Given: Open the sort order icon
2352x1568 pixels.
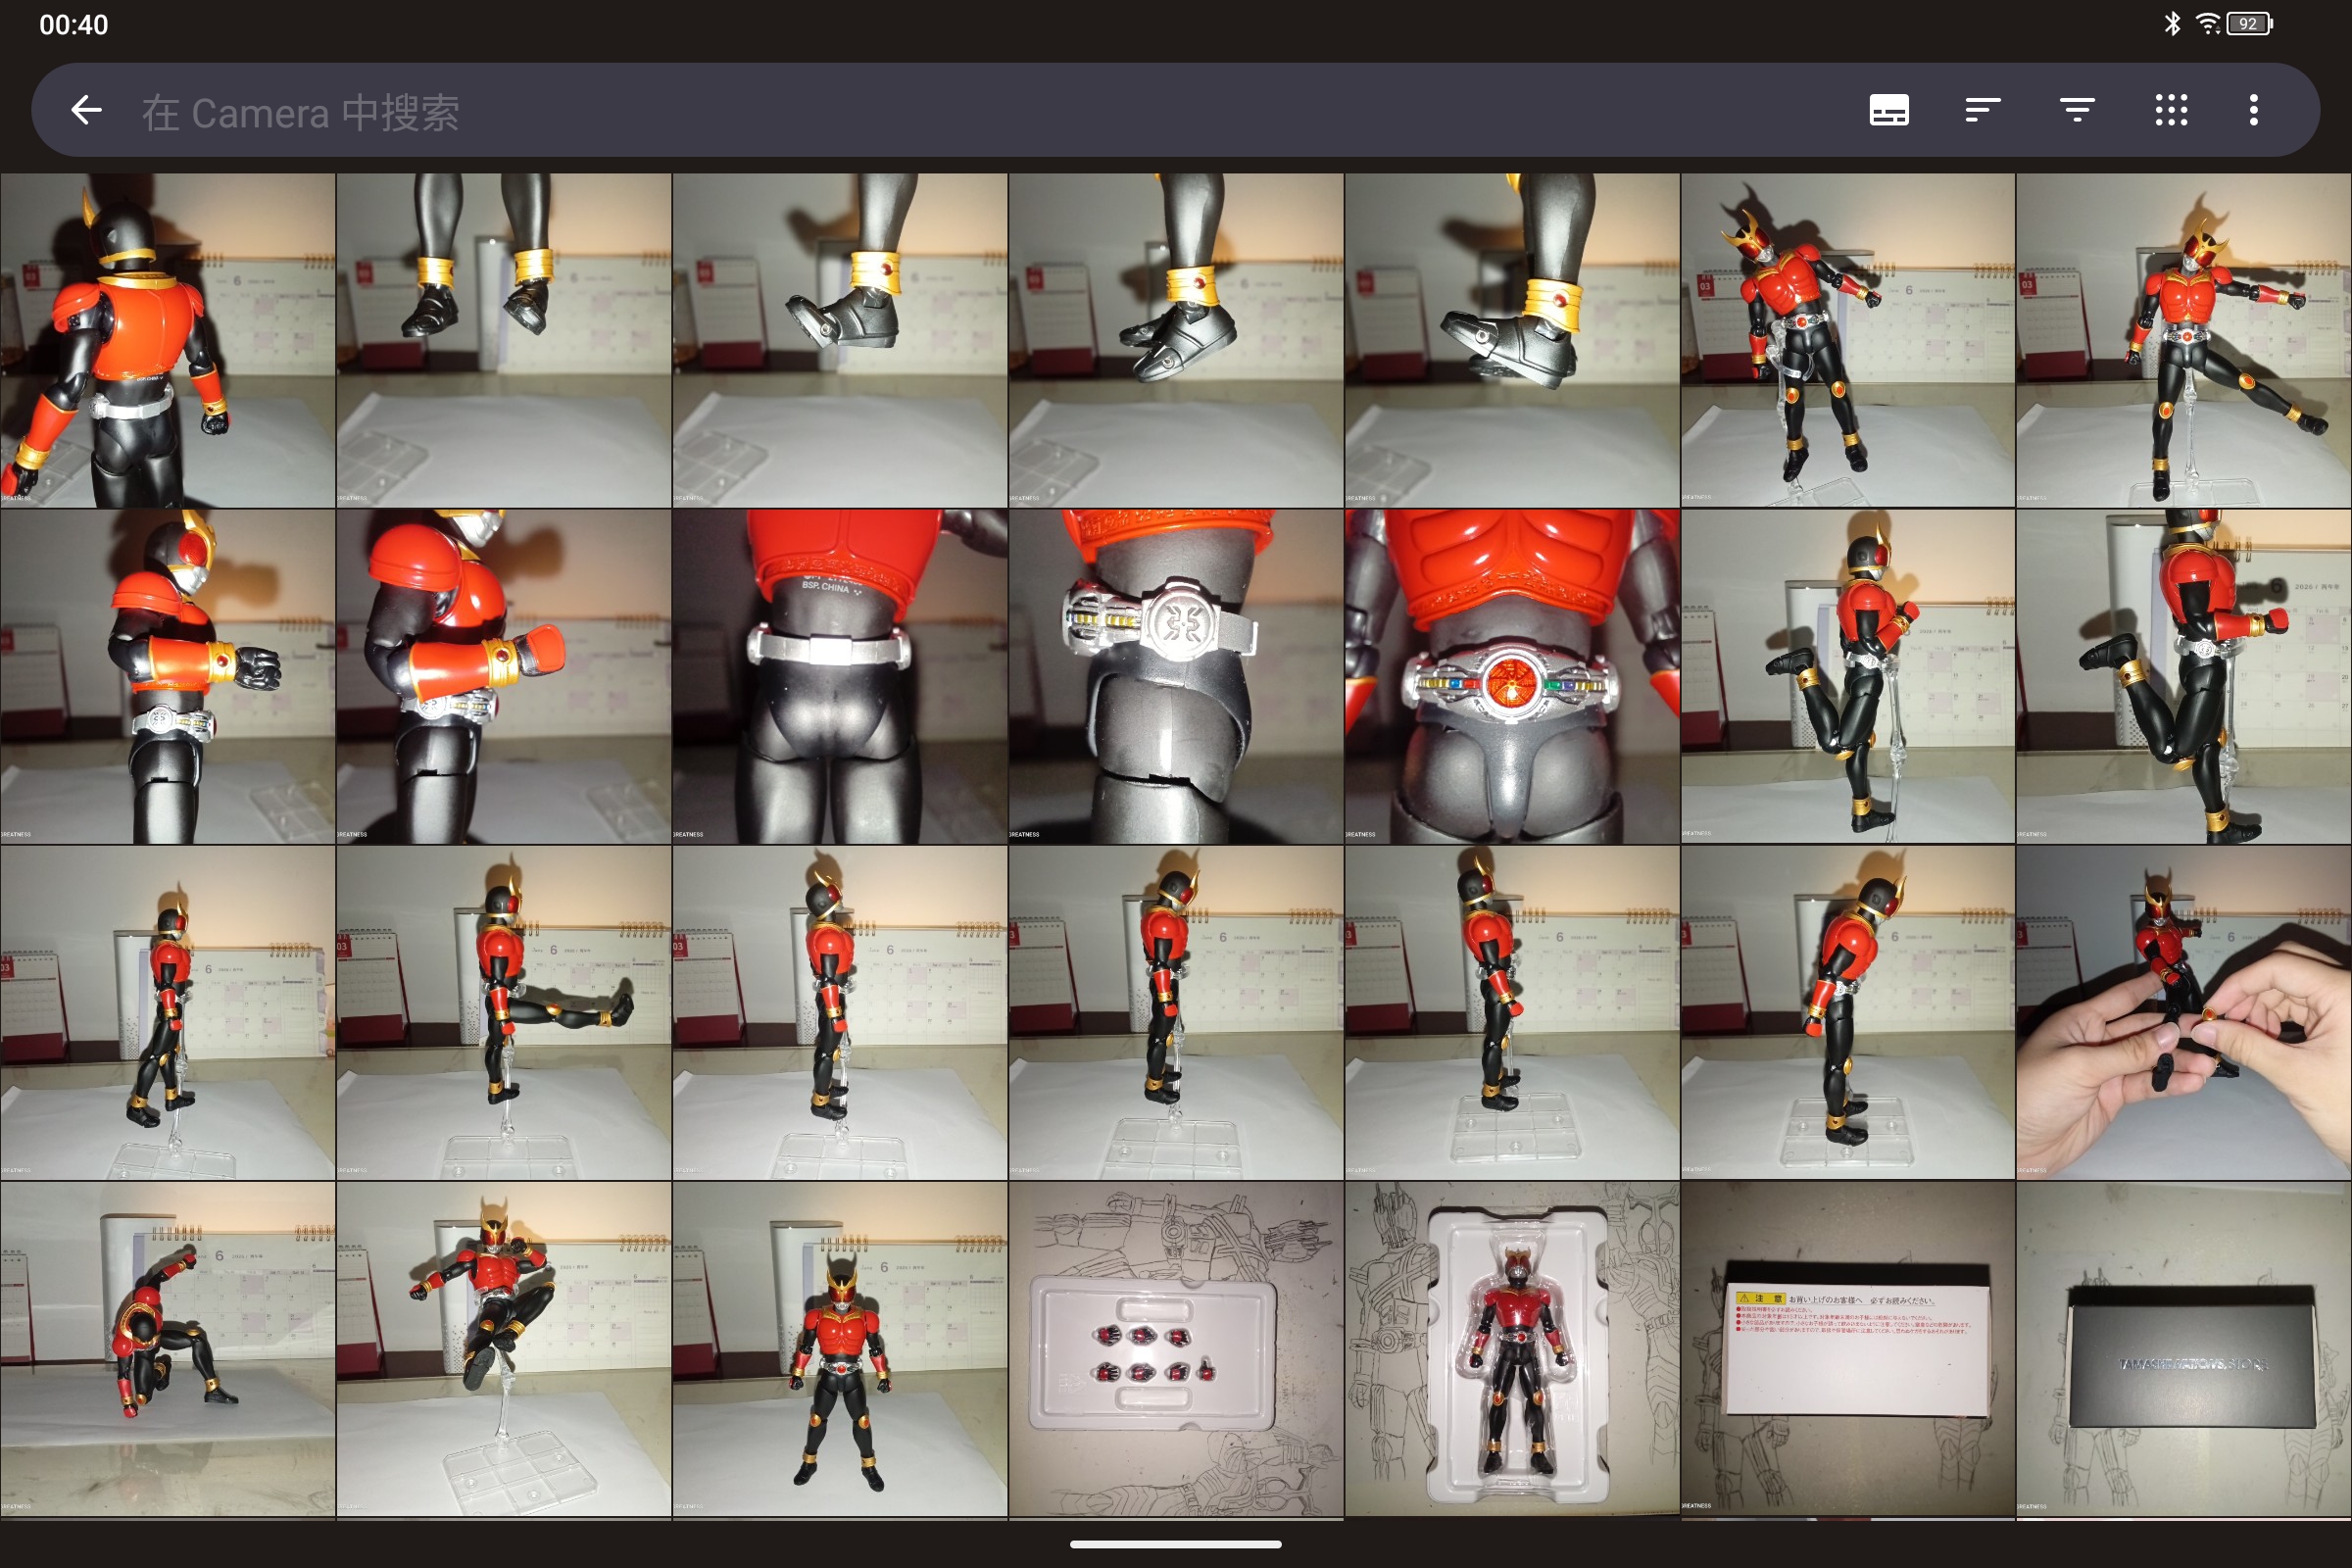Looking at the screenshot, I should click(x=1982, y=110).
